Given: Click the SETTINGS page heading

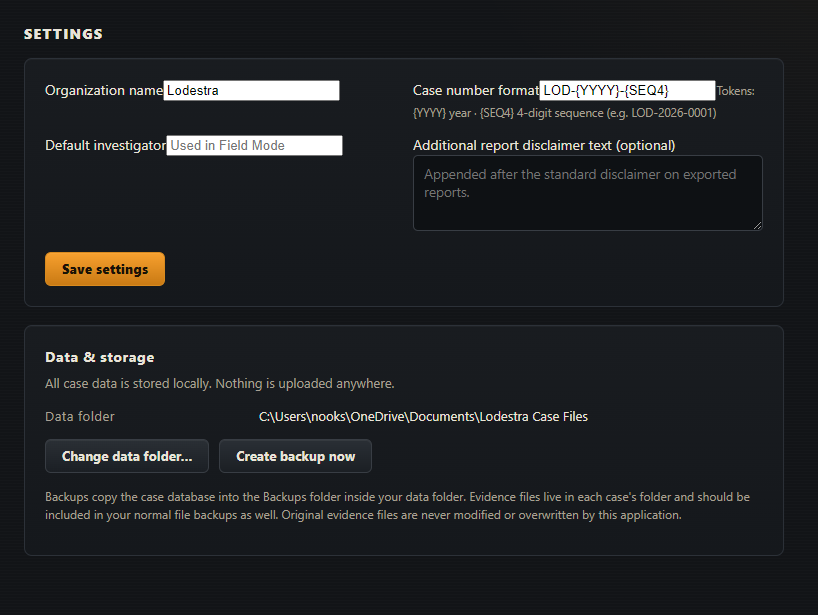Looking at the screenshot, I should point(63,34).
